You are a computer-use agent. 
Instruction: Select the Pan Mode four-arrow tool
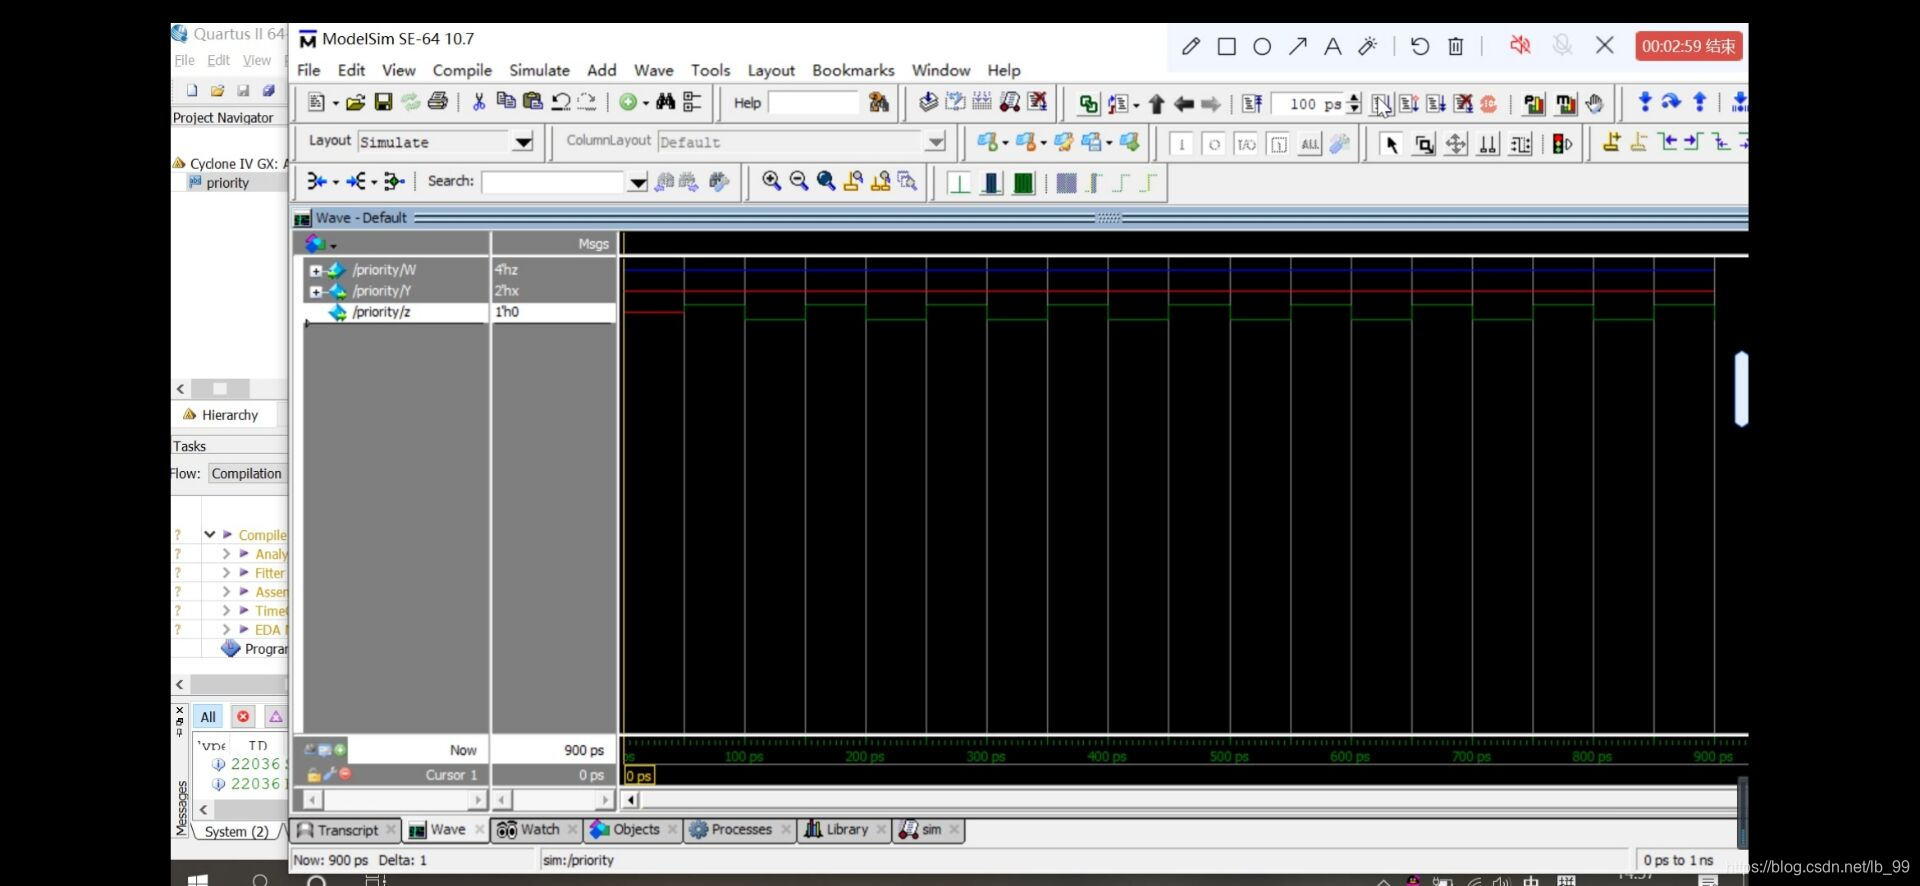click(x=1456, y=144)
